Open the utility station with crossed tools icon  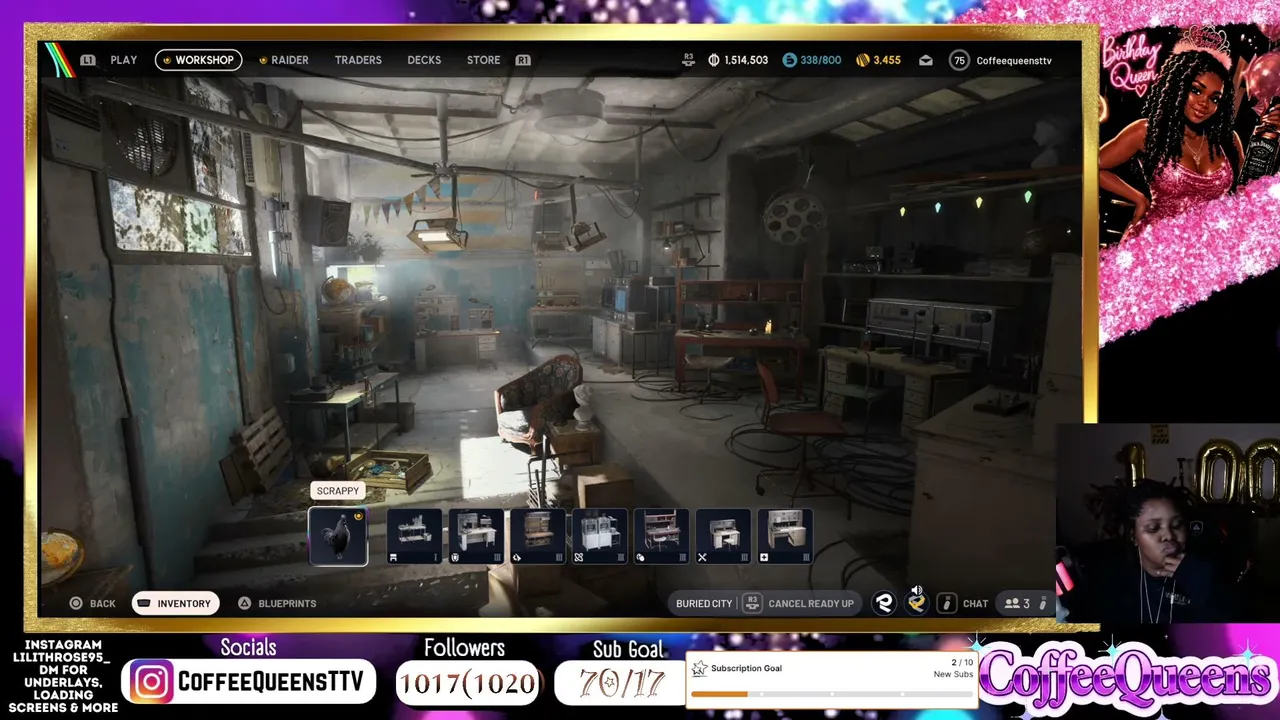[723, 536]
